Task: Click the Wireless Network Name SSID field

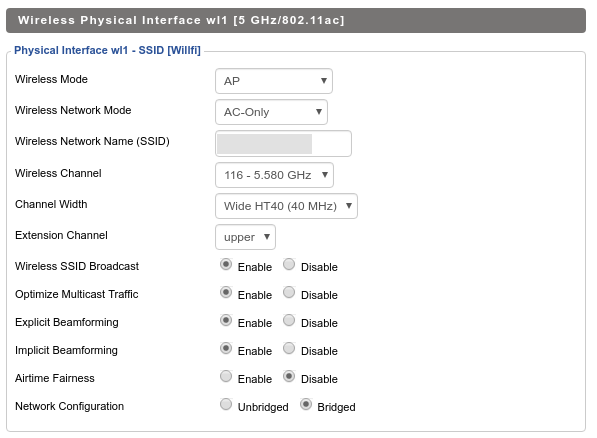Action: (283, 144)
